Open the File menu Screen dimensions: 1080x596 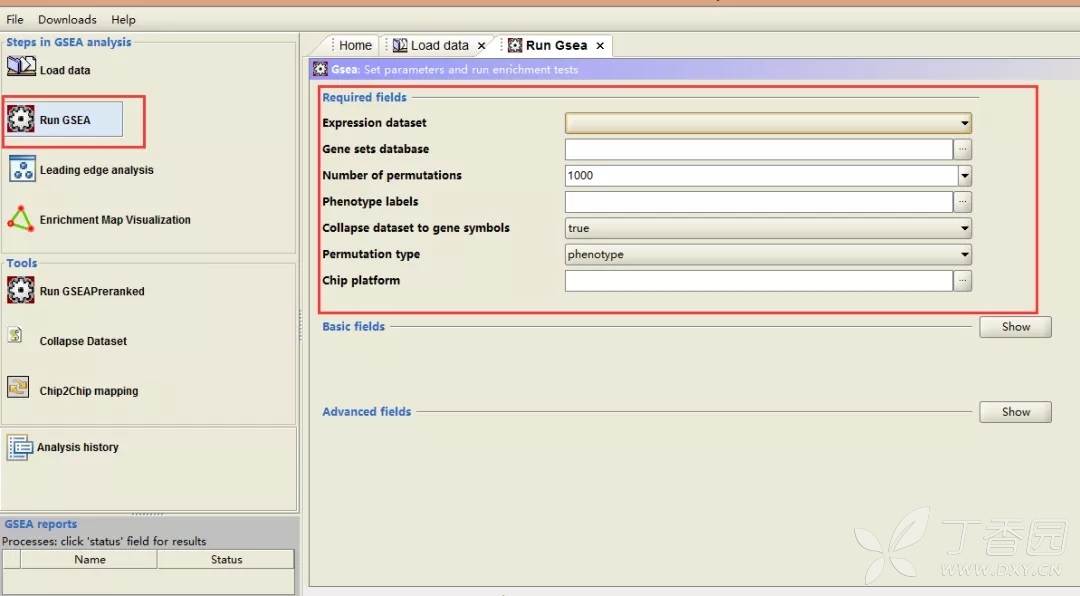[14, 19]
